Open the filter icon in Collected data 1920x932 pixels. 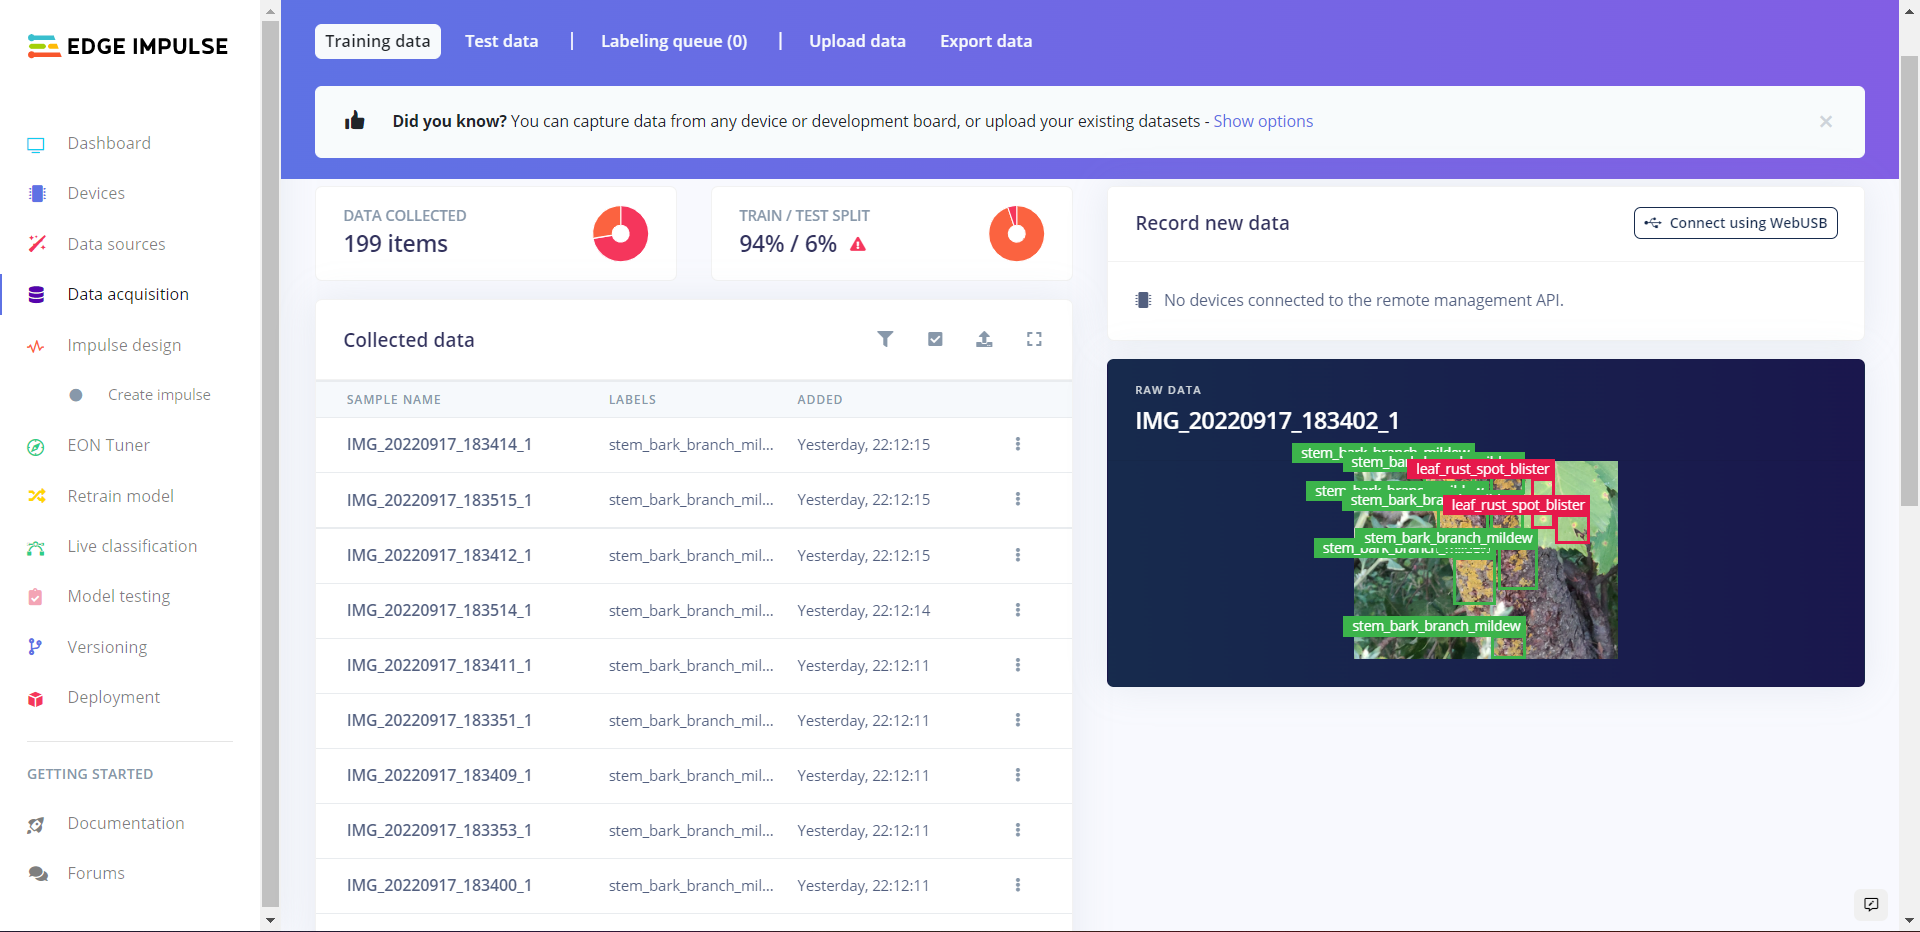tap(885, 339)
